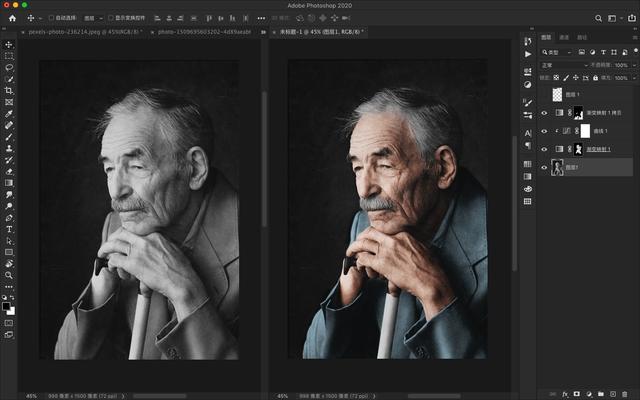Delete layer using trash icon

pyautogui.click(x=625, y=394)
